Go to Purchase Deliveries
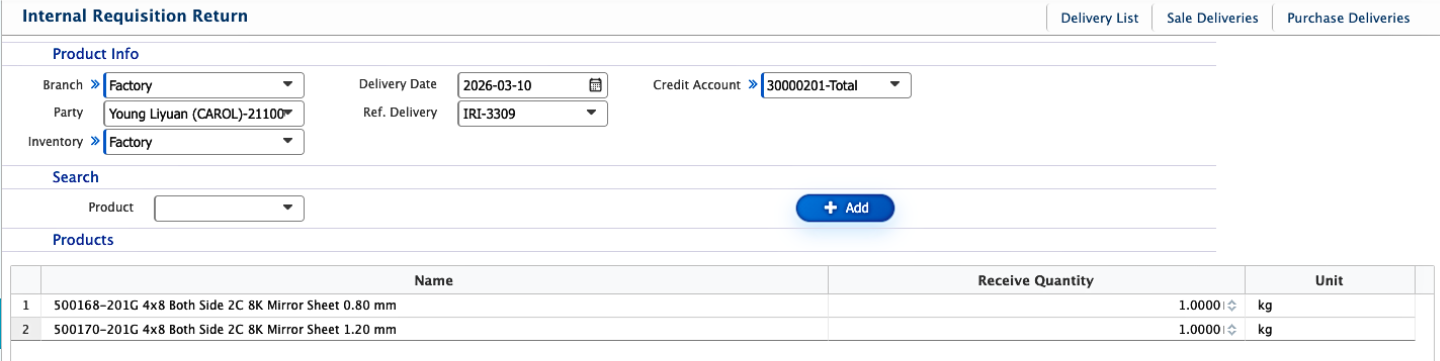The image size is (1440, 361). pyautogui.click(x=1348, y=18)
